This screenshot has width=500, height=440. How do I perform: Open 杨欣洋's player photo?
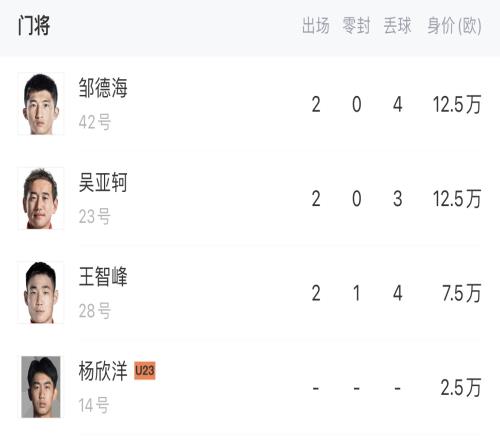click(x=41, y=387)
